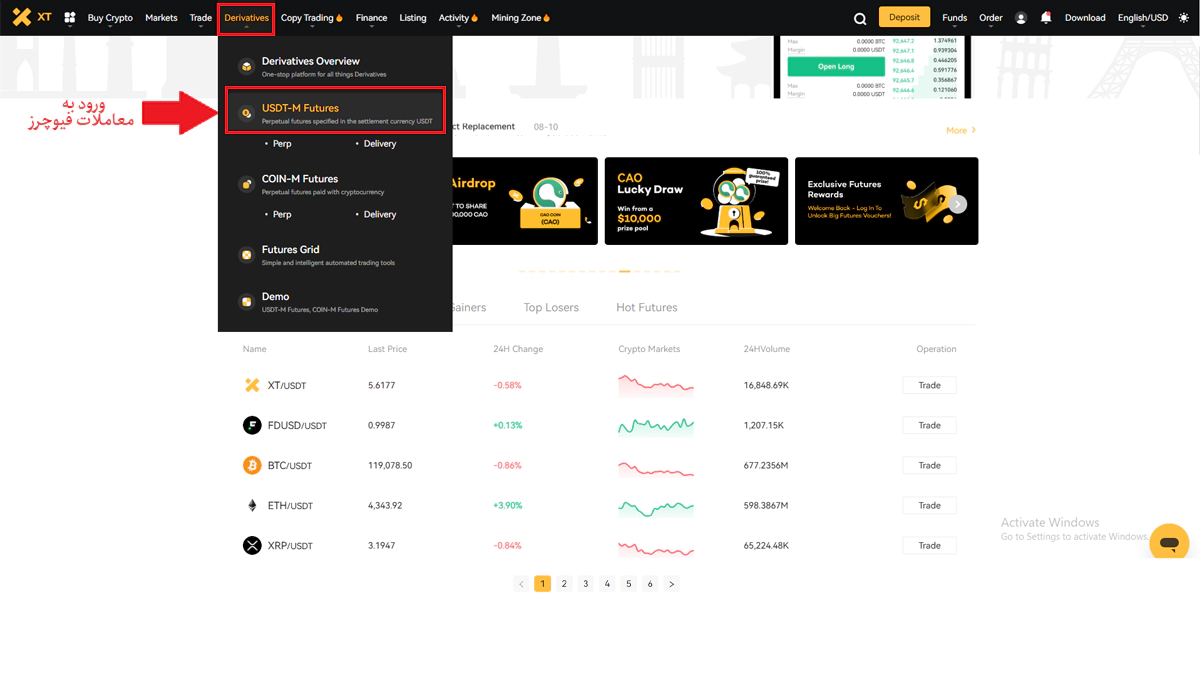Toggle the light/dark theme sun icon

[x=1185, y=18]
